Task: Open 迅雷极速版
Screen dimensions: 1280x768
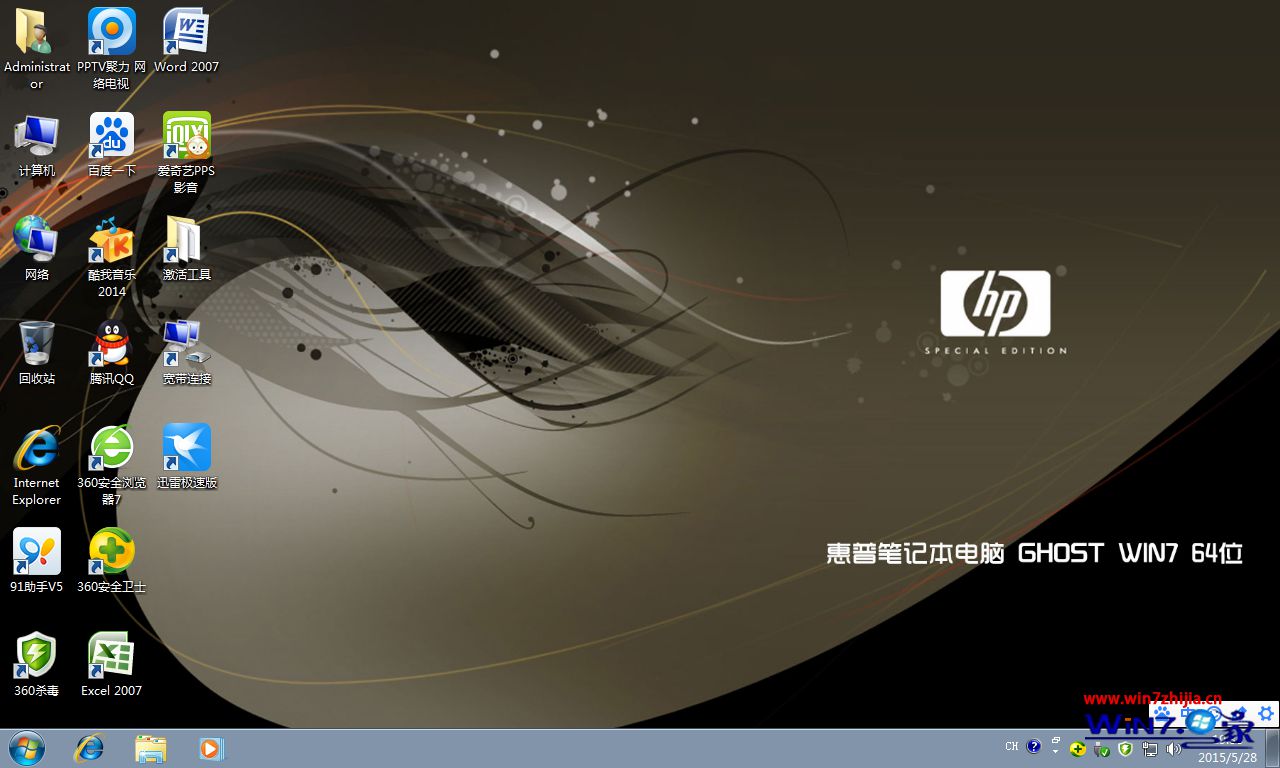Action: (186, 448)
